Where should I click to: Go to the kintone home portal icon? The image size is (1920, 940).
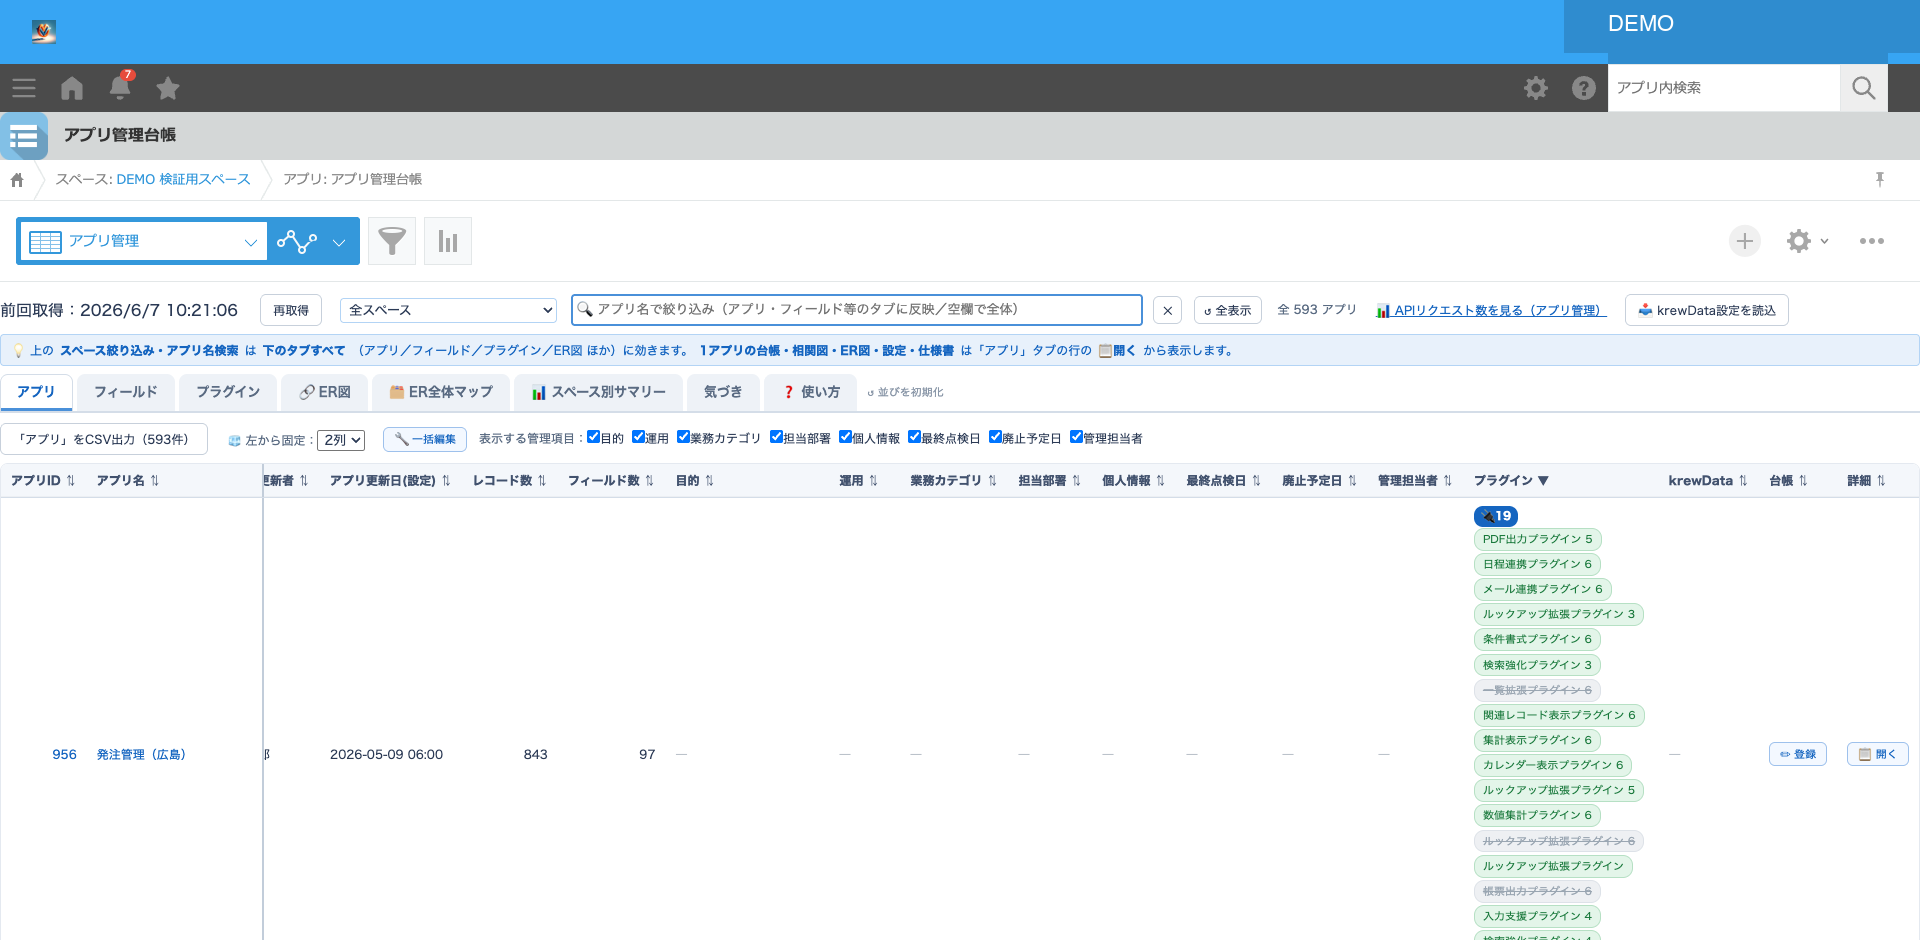click(72, 88)
